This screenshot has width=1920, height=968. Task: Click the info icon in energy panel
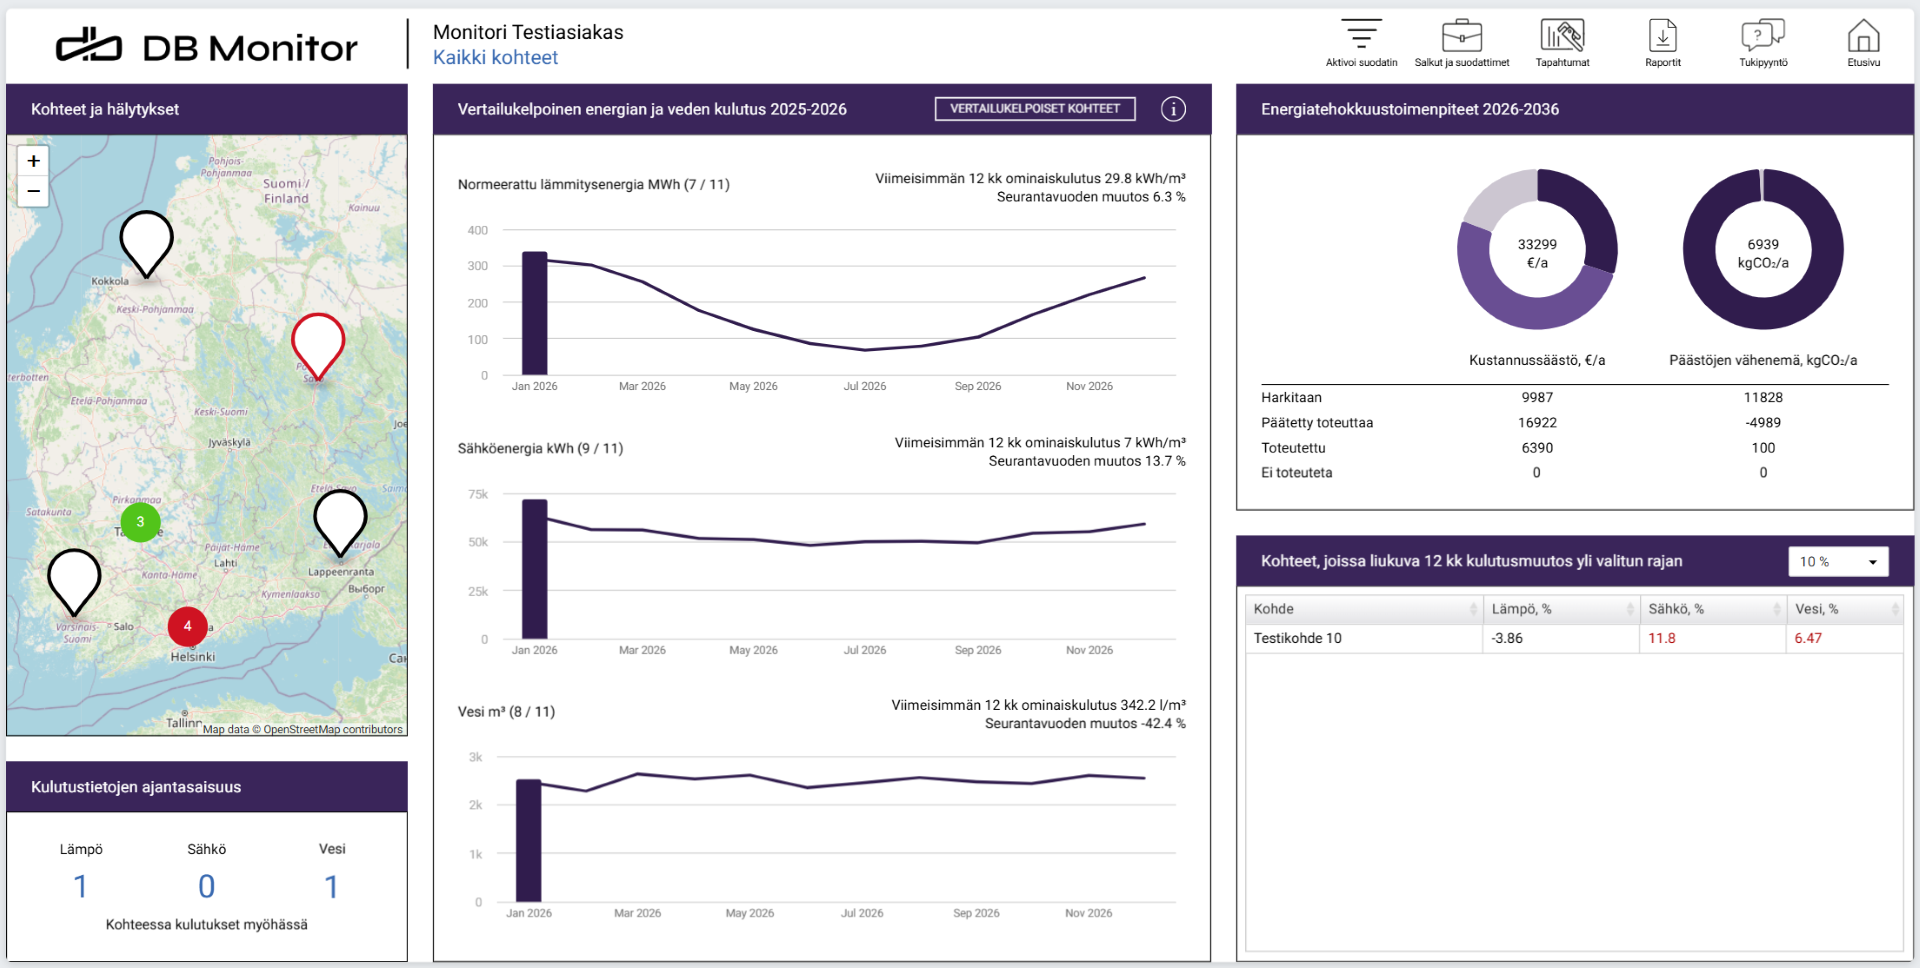coord(1173,109)
